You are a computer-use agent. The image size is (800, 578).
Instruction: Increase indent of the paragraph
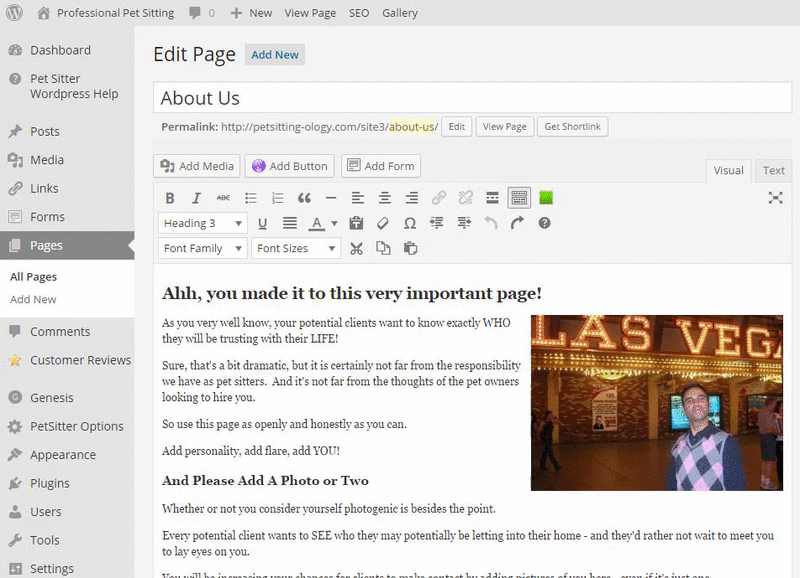(464, 223)
